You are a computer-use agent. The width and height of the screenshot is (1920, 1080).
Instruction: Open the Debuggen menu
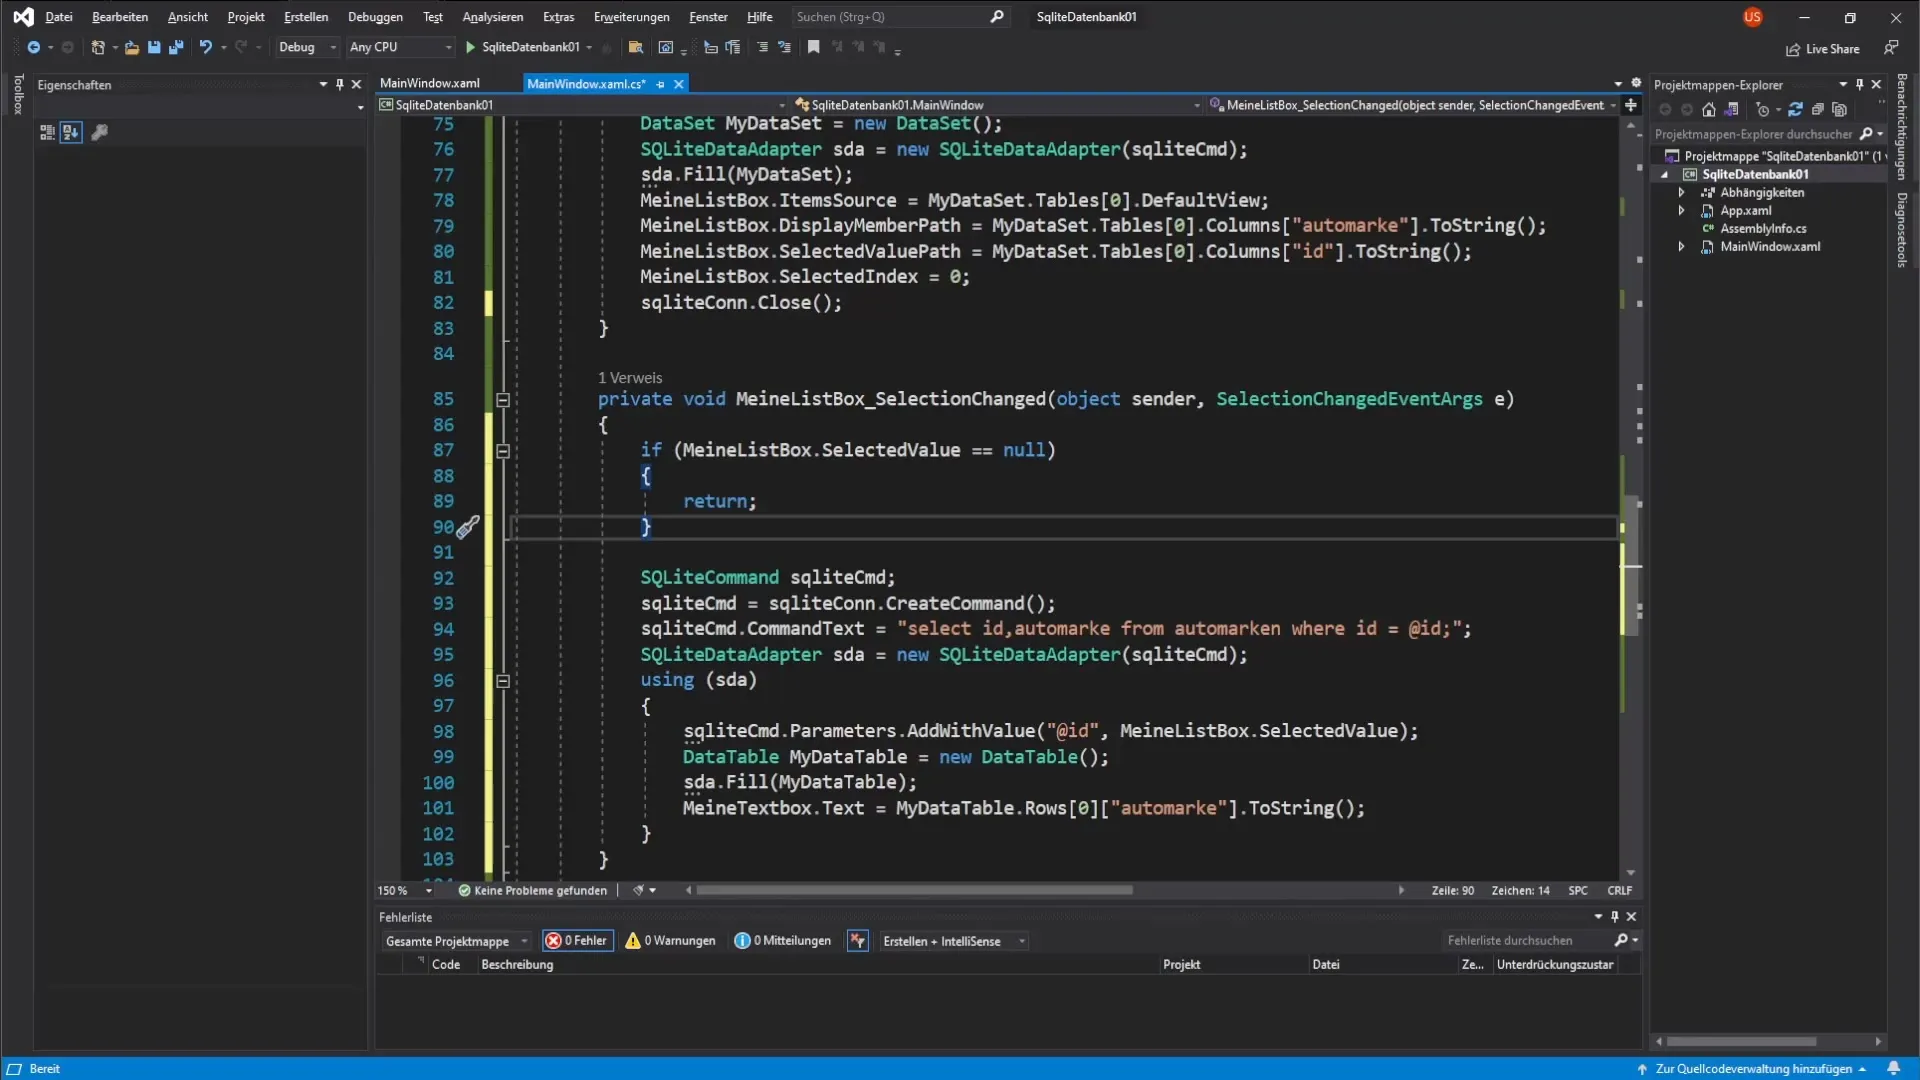click(375, 17)
